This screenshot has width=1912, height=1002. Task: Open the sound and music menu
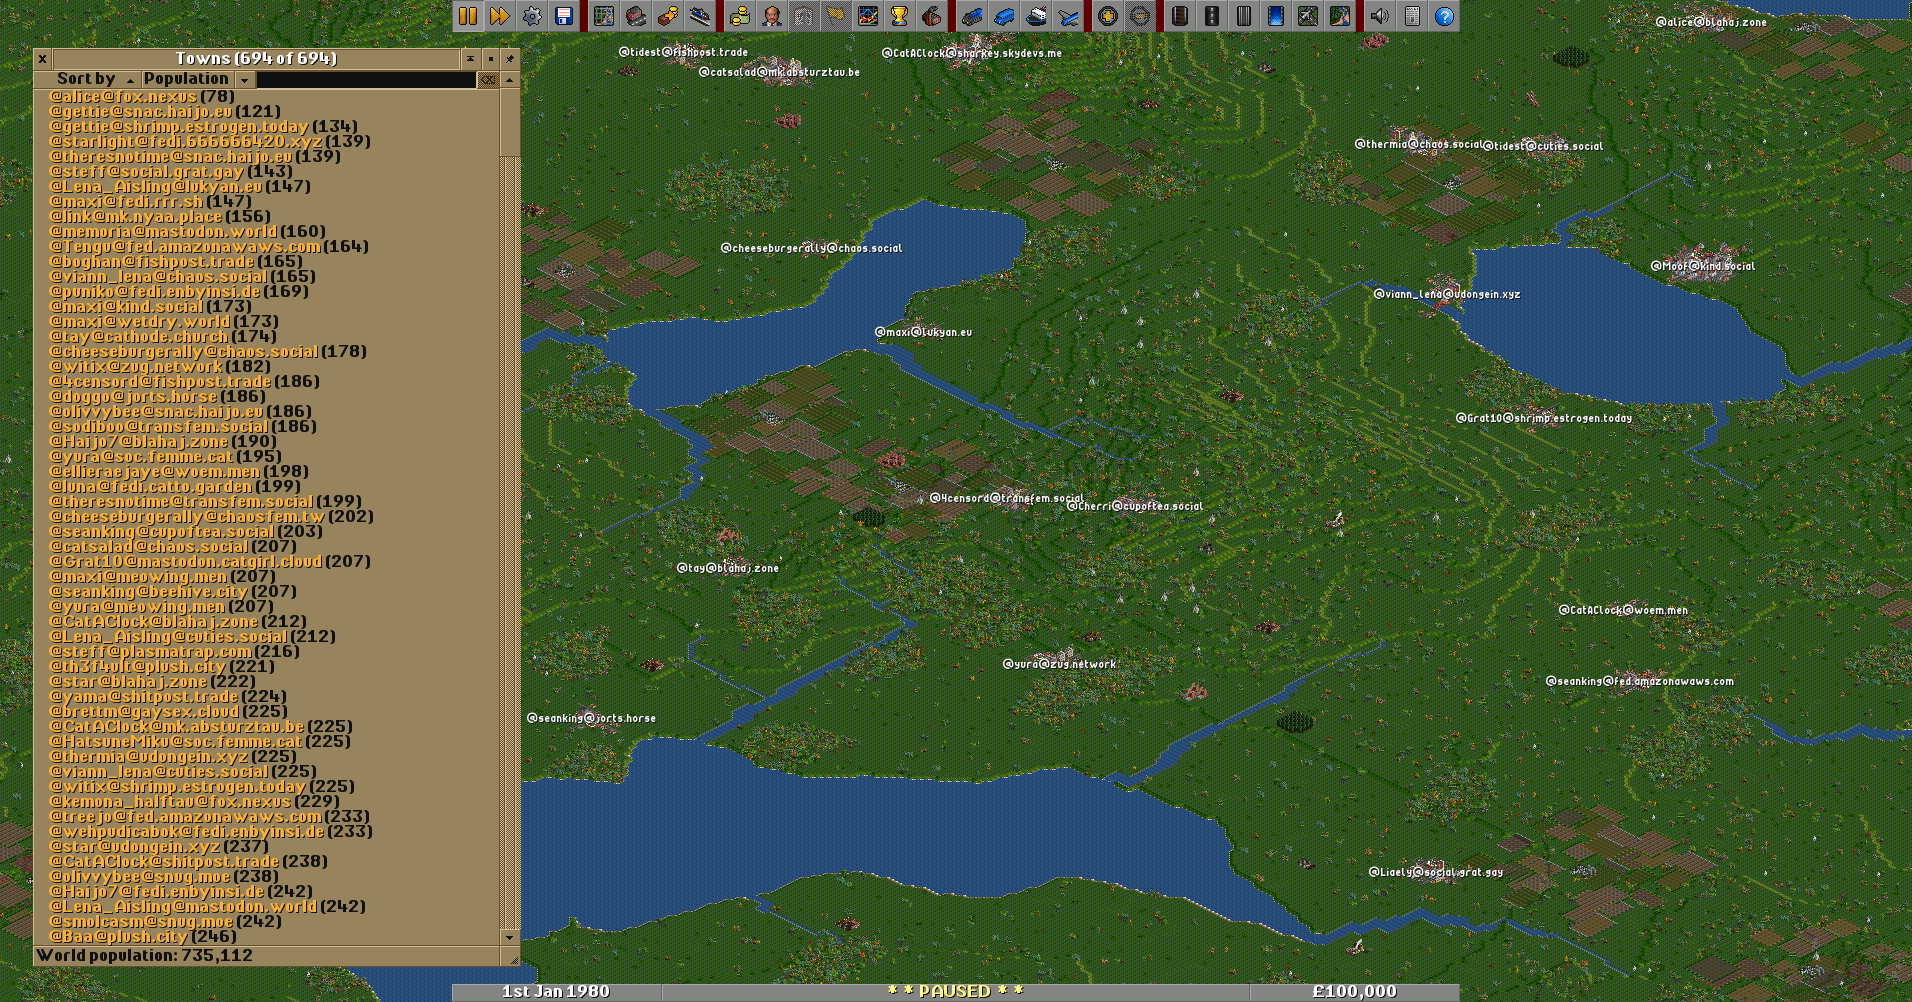tap(1380, 16)
